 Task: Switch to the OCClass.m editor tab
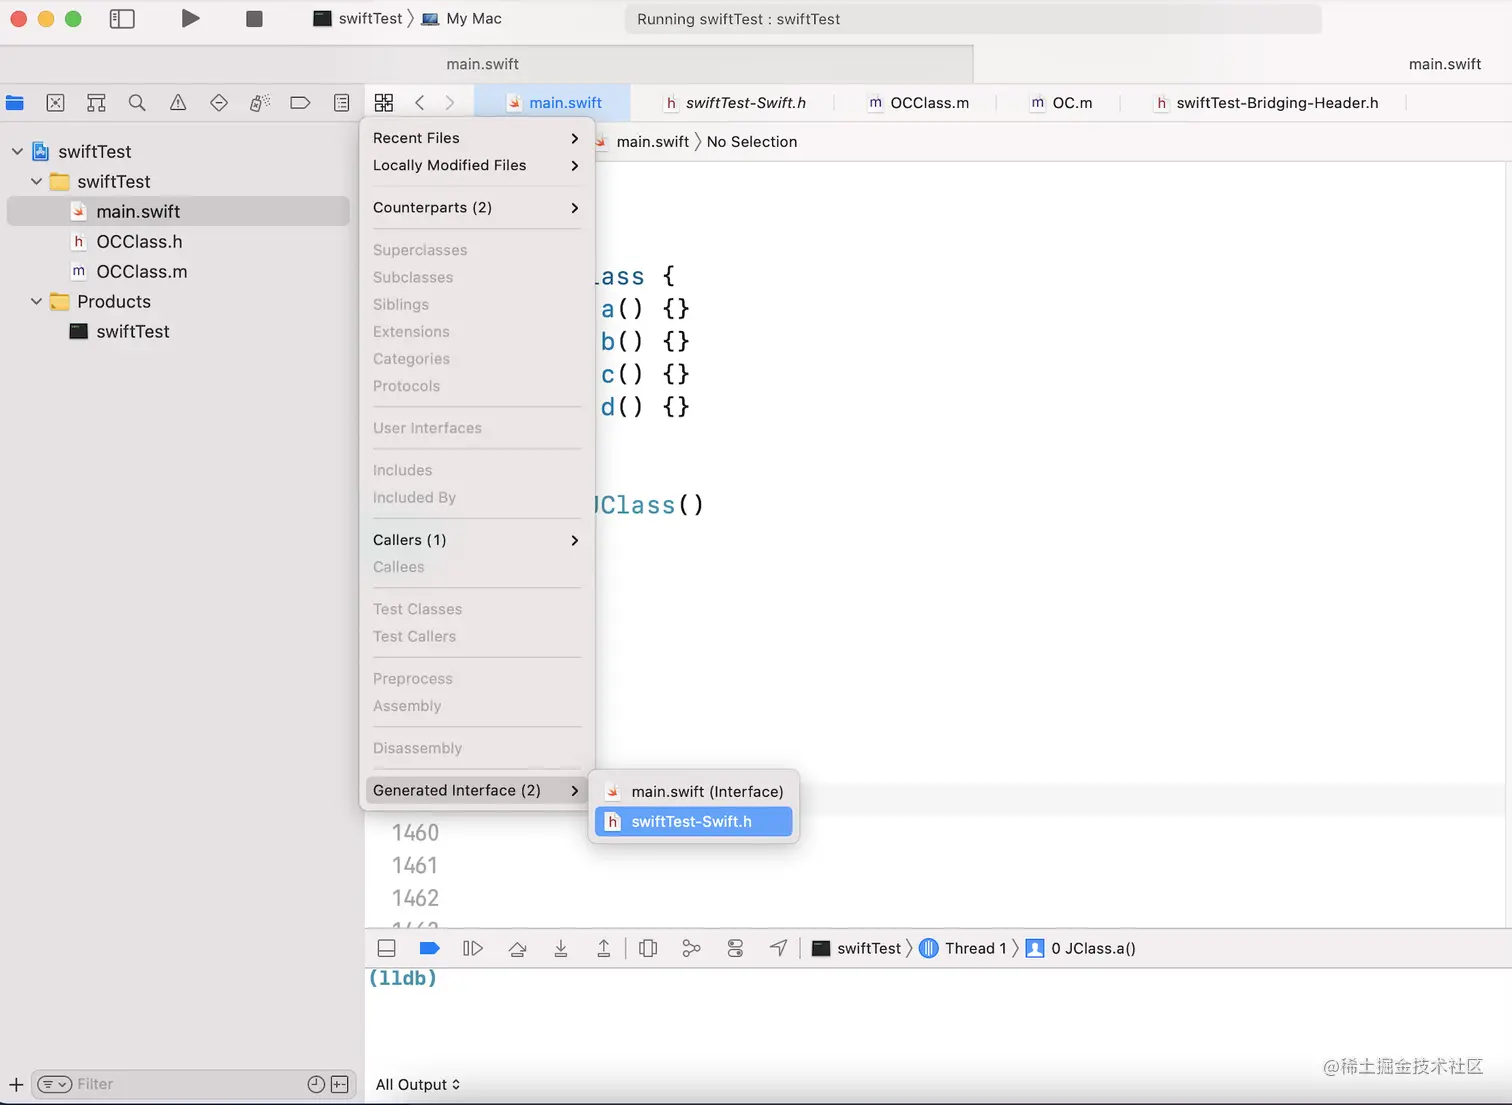pos(918,102)
